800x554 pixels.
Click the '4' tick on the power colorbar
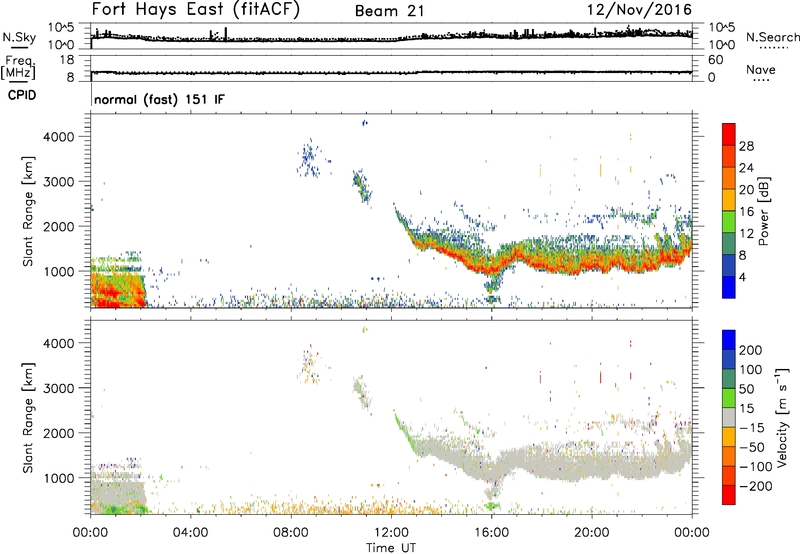click(742, 277)
